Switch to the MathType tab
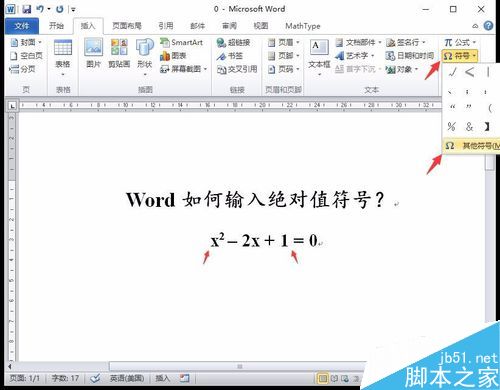500x390 pixels. tap(303, 26)
